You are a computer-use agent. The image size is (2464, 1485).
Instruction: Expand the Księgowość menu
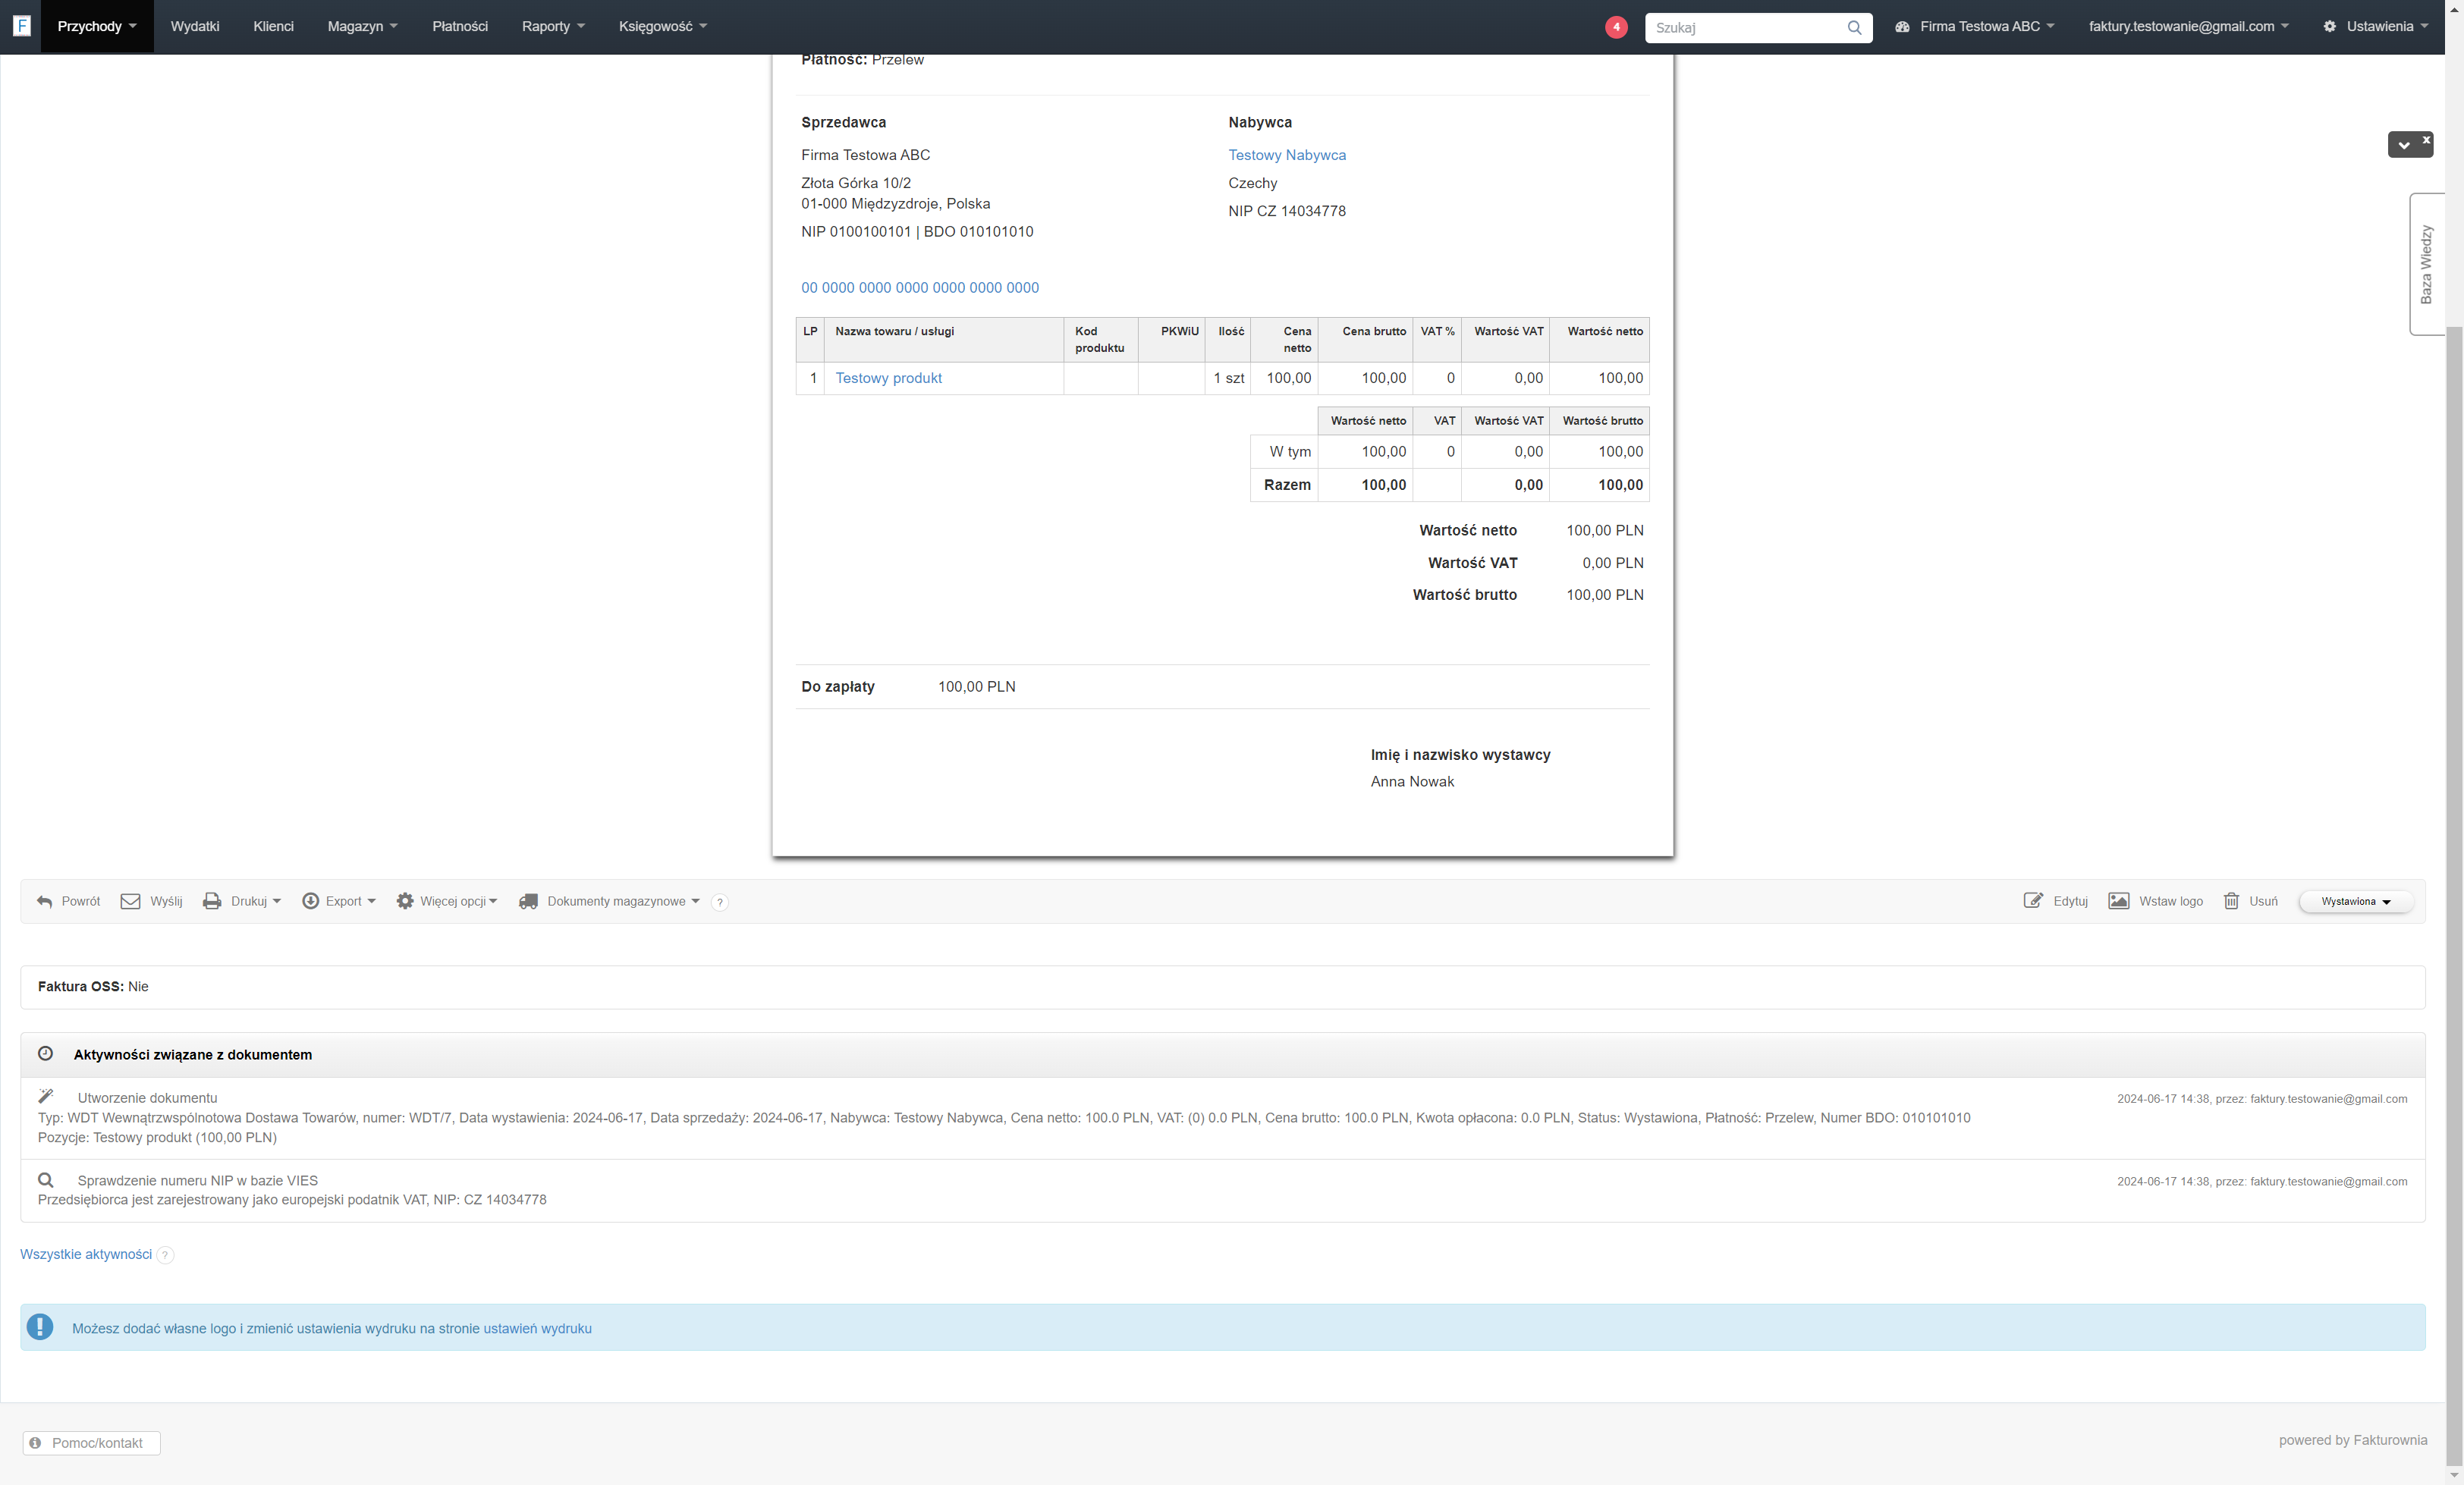point(662,26)
